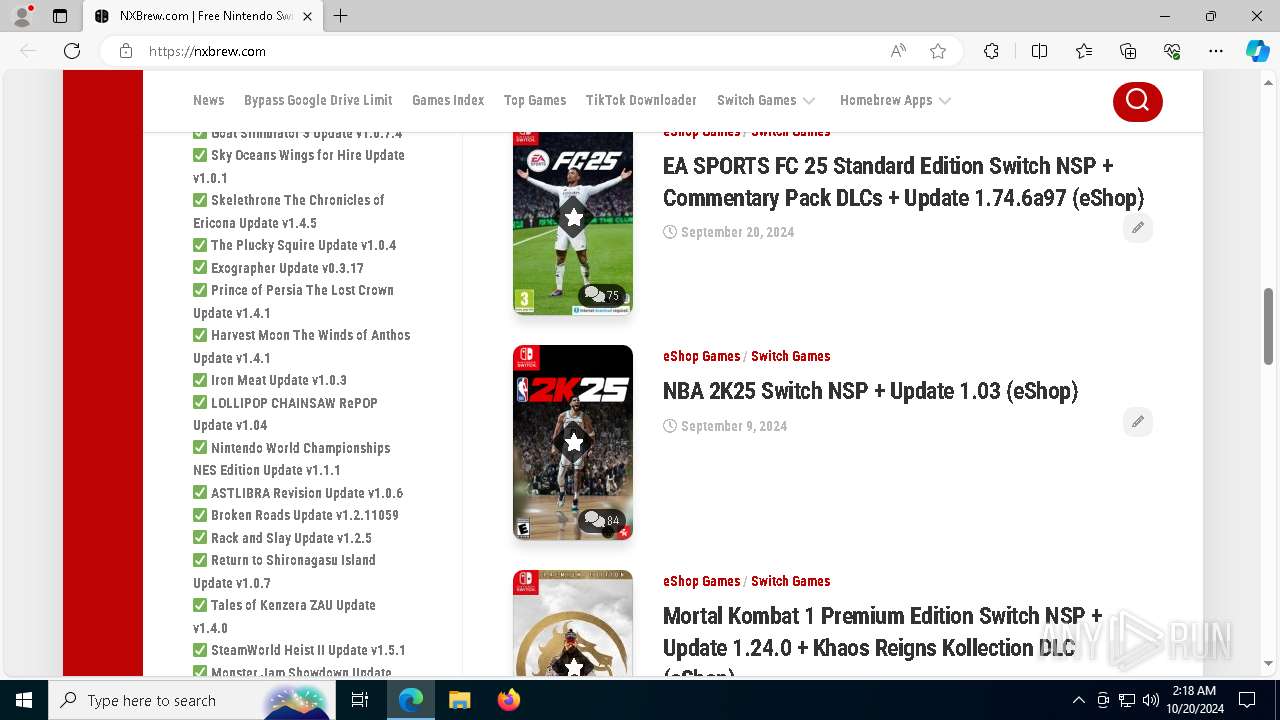The width and height of the screenshot is (1280, 720).
Task: Open Harvest Moon The Winds of Anthos Update link
Action: (x=302, y=346)
